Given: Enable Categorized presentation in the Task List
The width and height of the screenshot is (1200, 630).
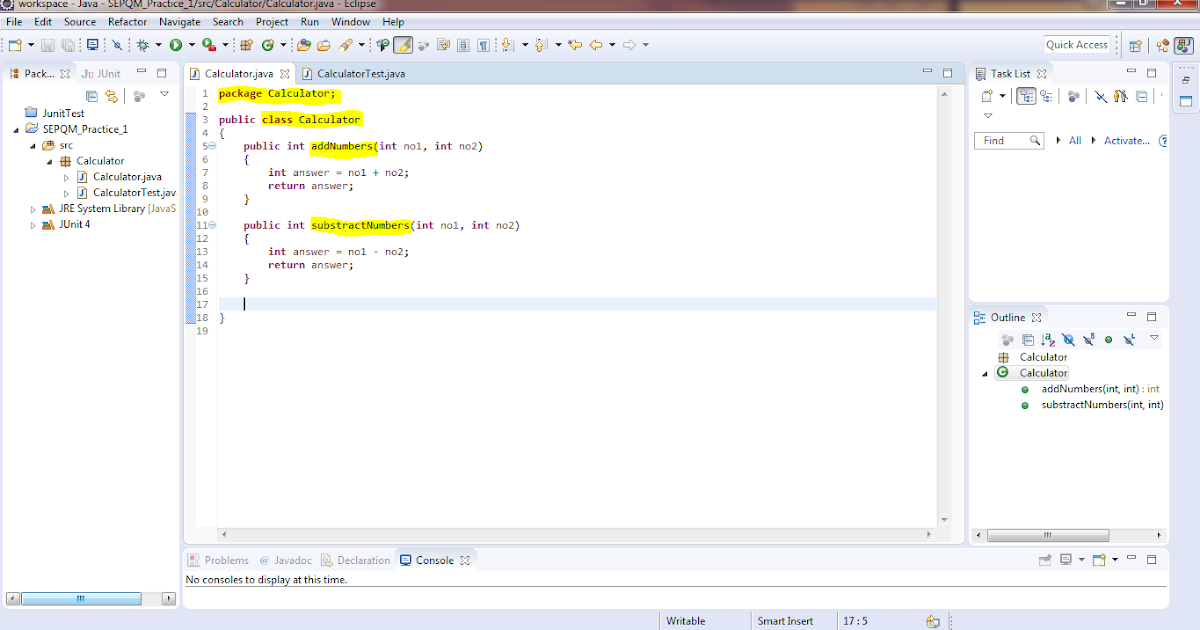Looking at the screenshot, I should (x=1026, y=97).
